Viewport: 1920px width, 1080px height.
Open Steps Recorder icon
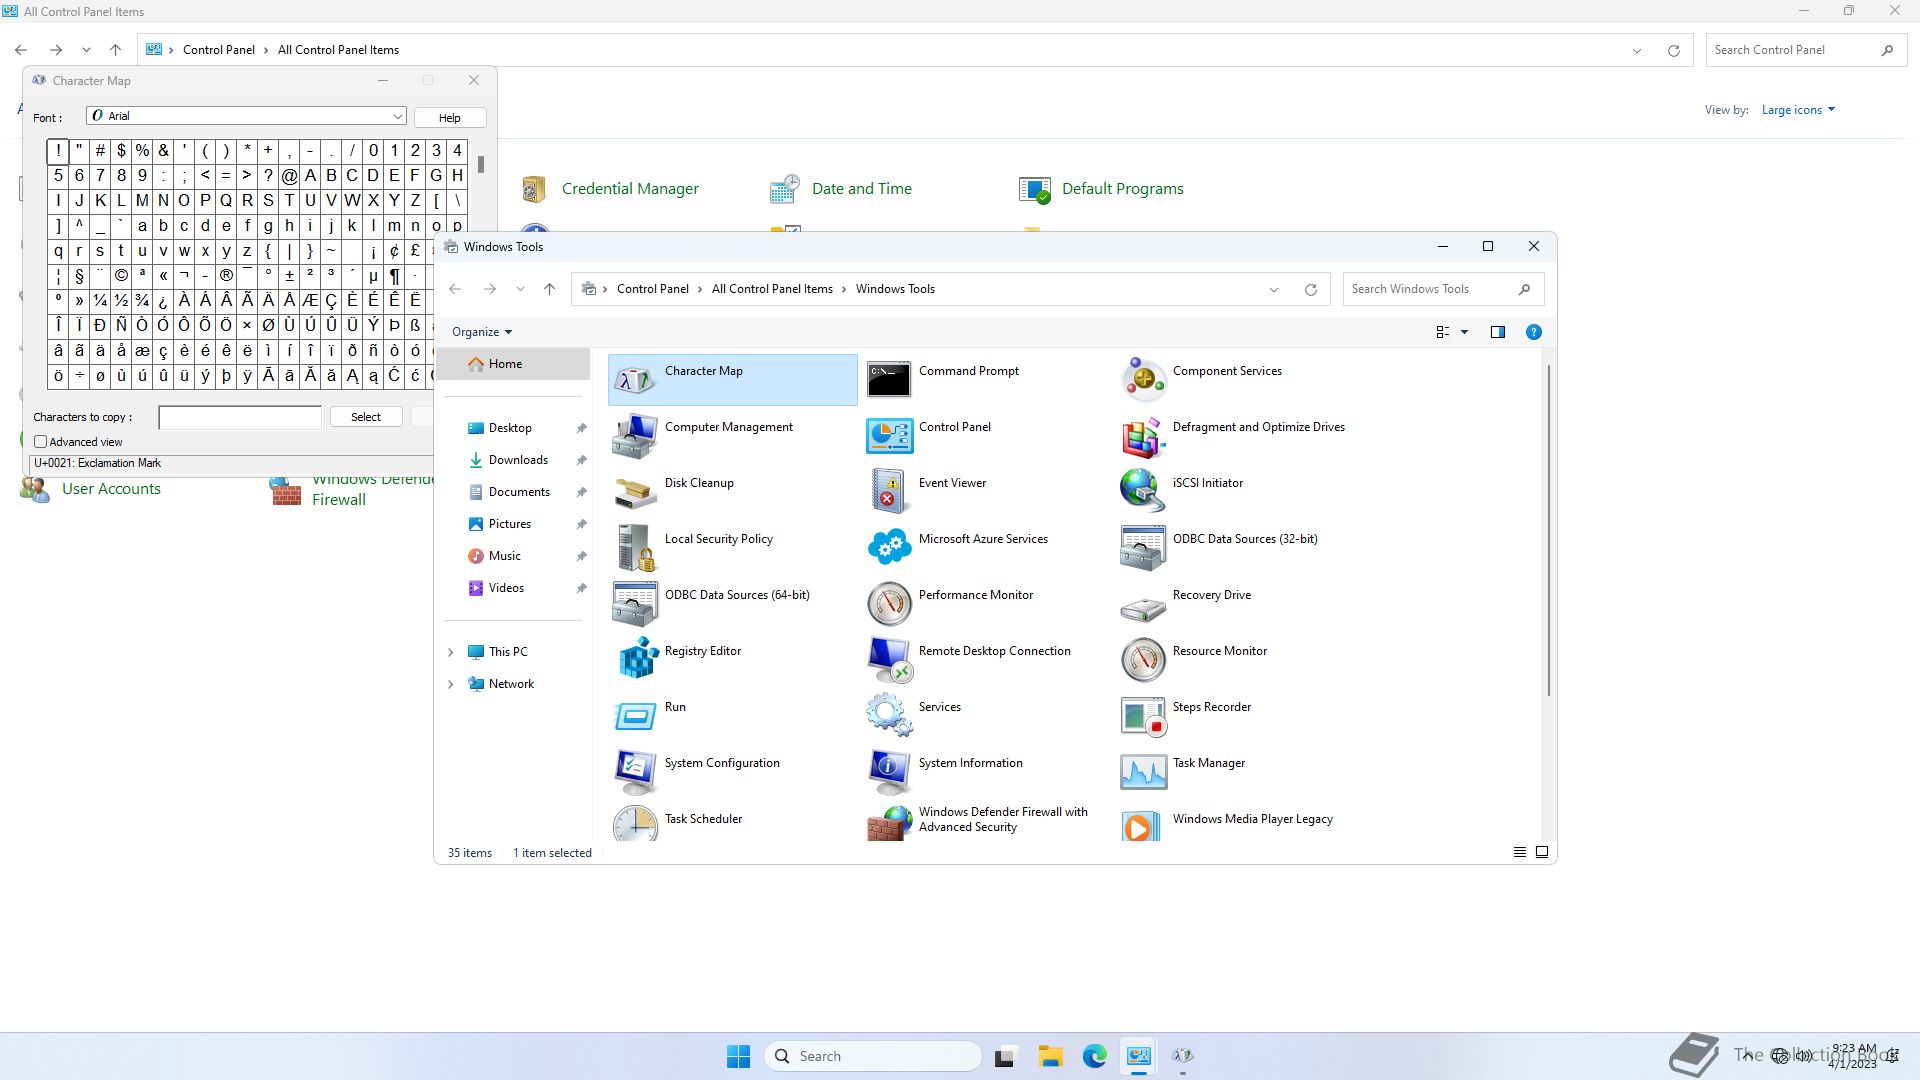[1143, 715]
